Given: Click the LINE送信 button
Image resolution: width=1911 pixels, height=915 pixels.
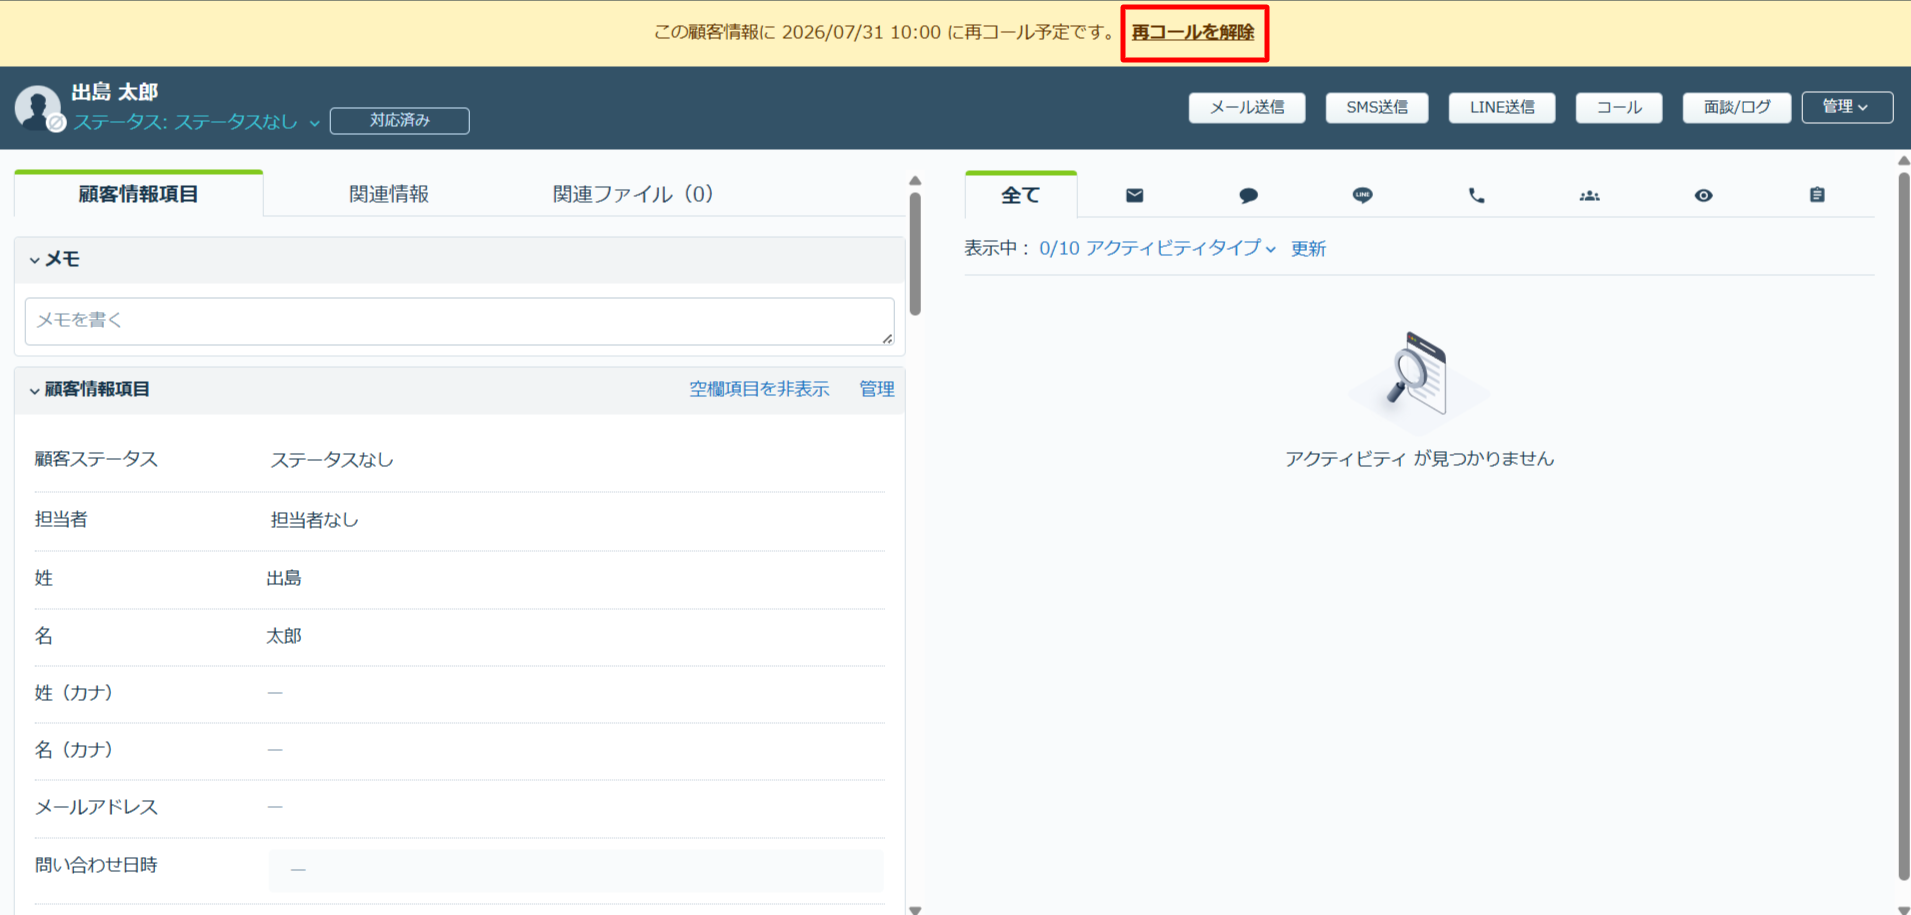Looking at the screenshot, I should tap(1502, 107).
